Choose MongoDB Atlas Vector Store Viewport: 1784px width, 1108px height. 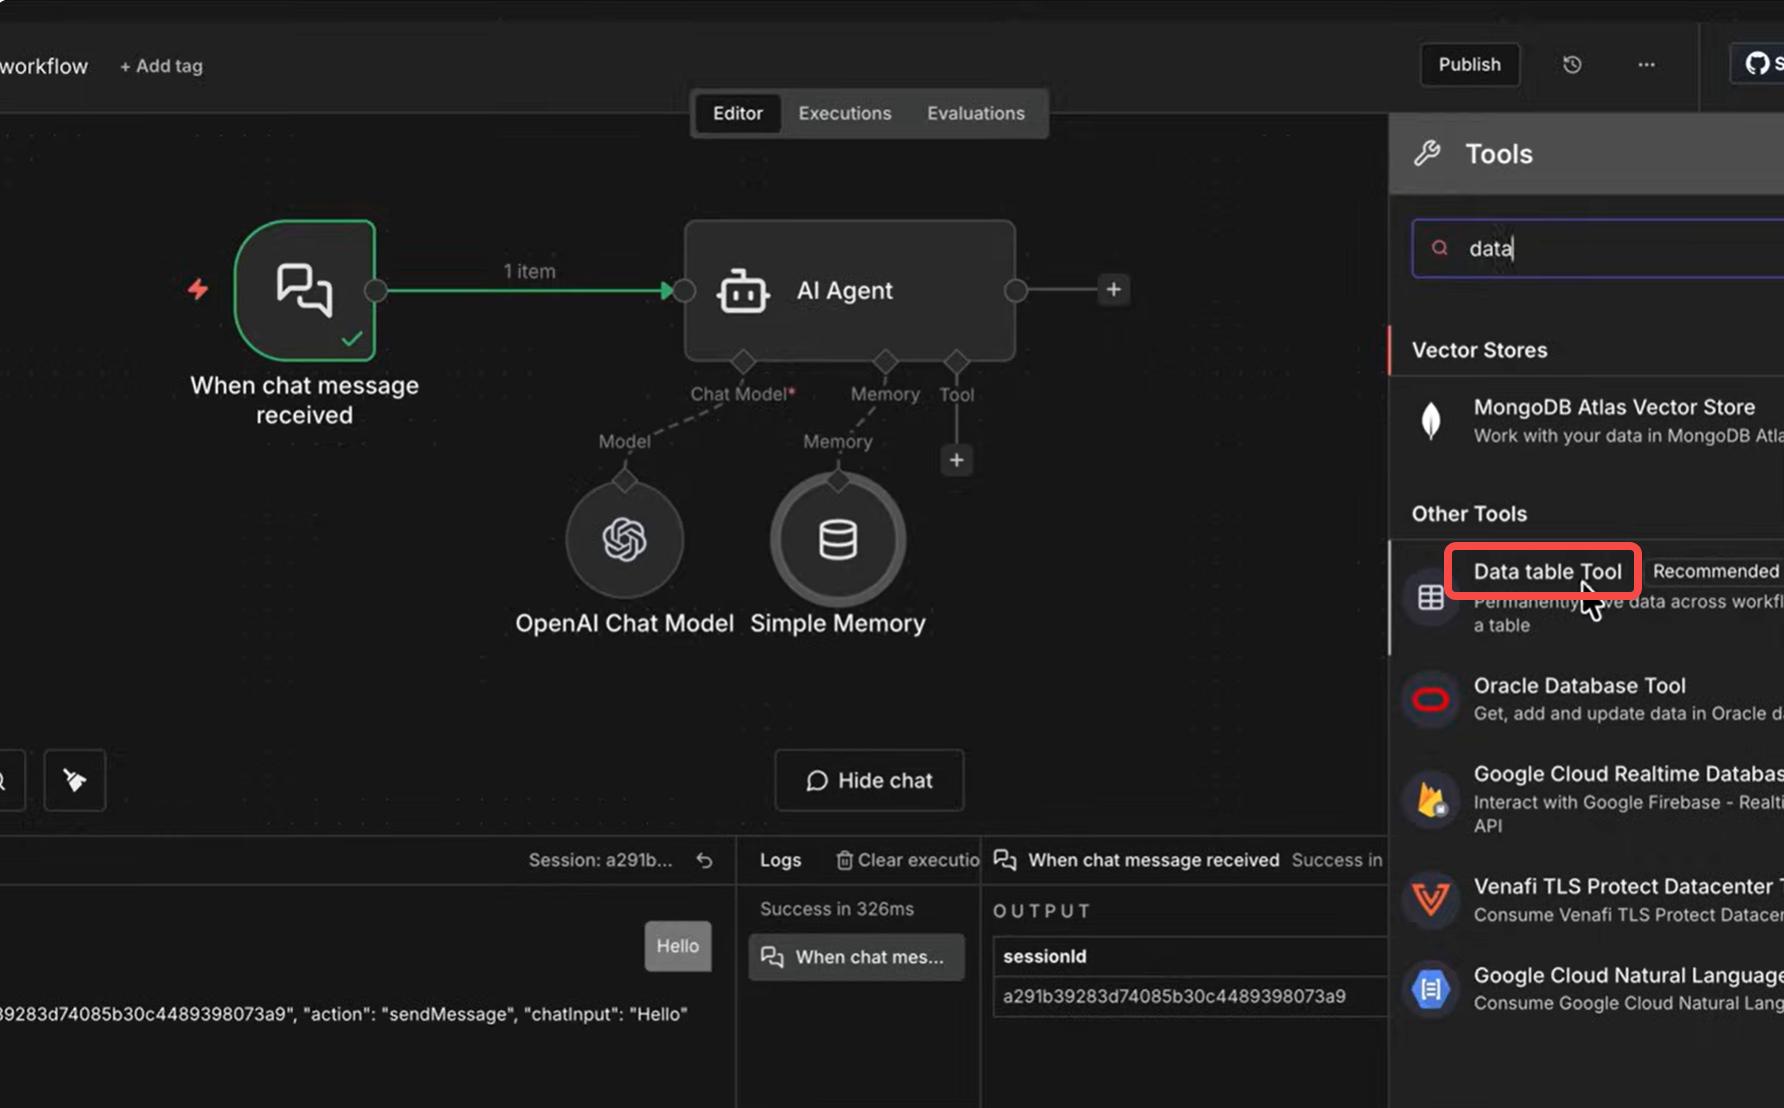click(1586, 421)
